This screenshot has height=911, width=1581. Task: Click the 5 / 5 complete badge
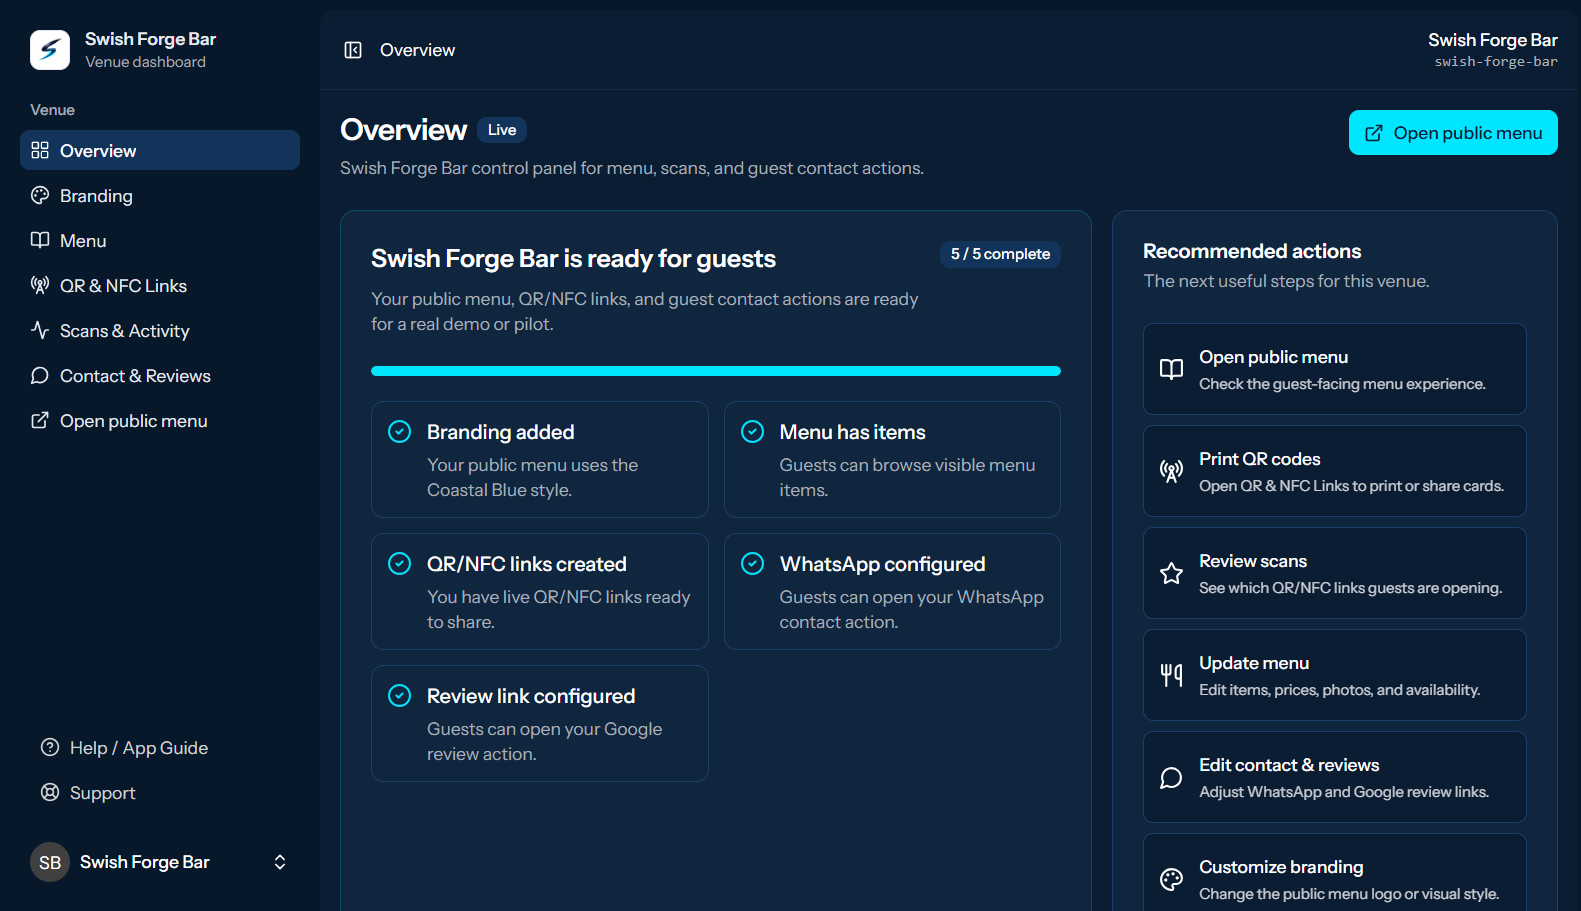tap(1000, 254)
